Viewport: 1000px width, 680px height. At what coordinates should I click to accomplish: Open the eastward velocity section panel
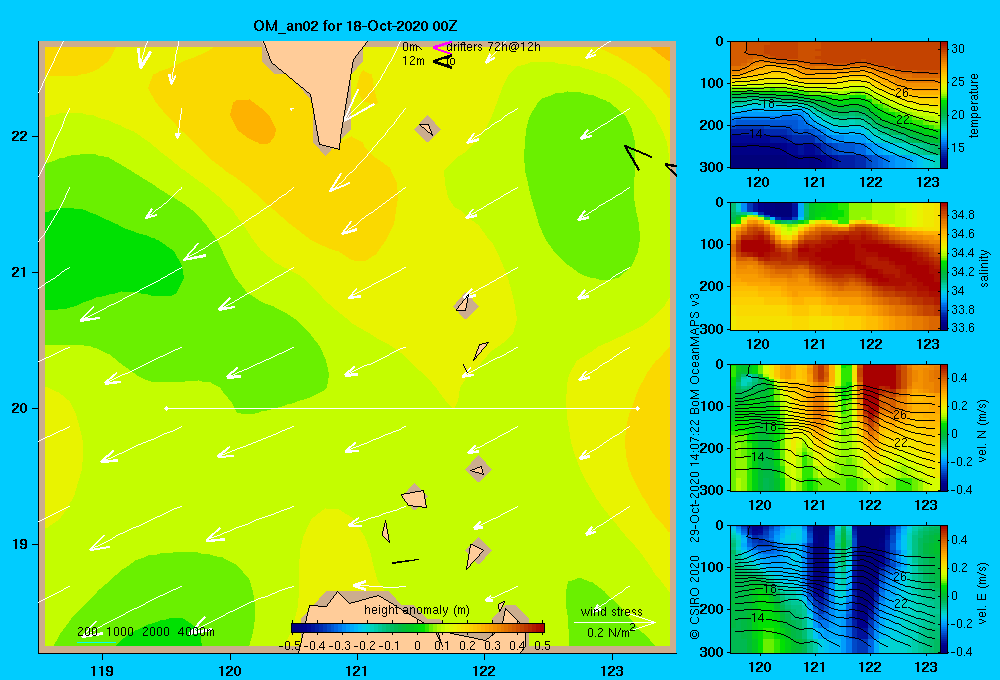834,589
